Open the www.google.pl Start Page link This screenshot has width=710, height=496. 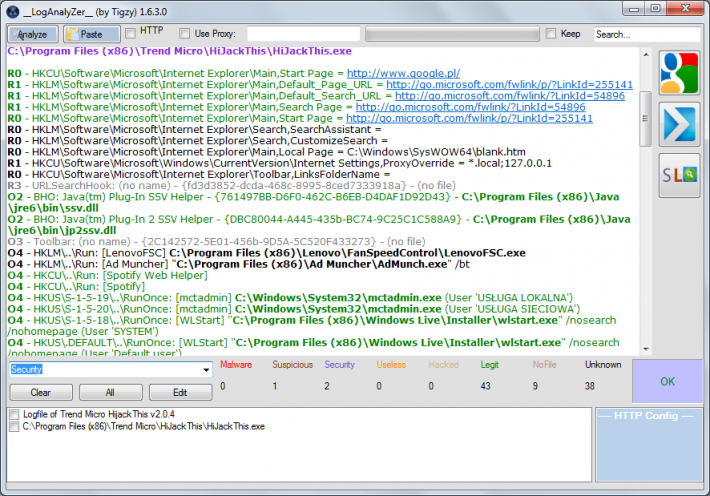click(x=403, y=73)
